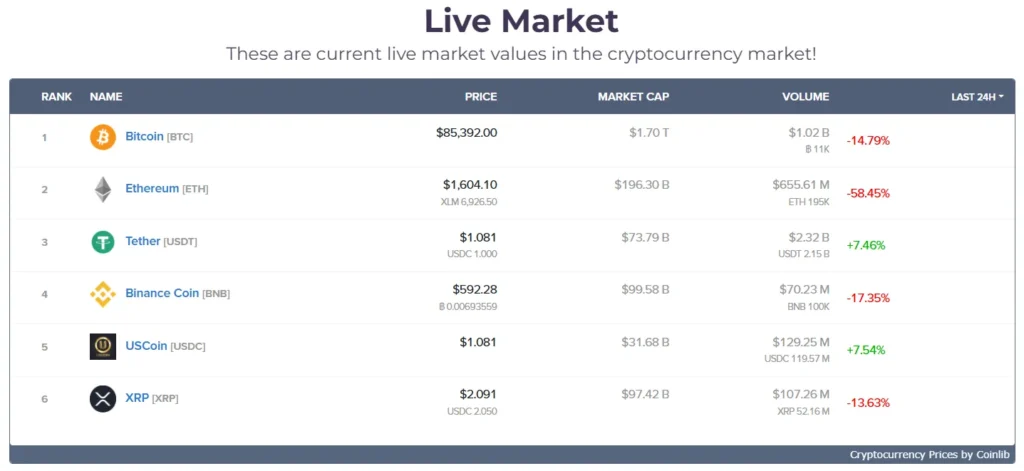Click the XRP black logo icon
The image size is (1024, 471).
[x=103, y=399]
